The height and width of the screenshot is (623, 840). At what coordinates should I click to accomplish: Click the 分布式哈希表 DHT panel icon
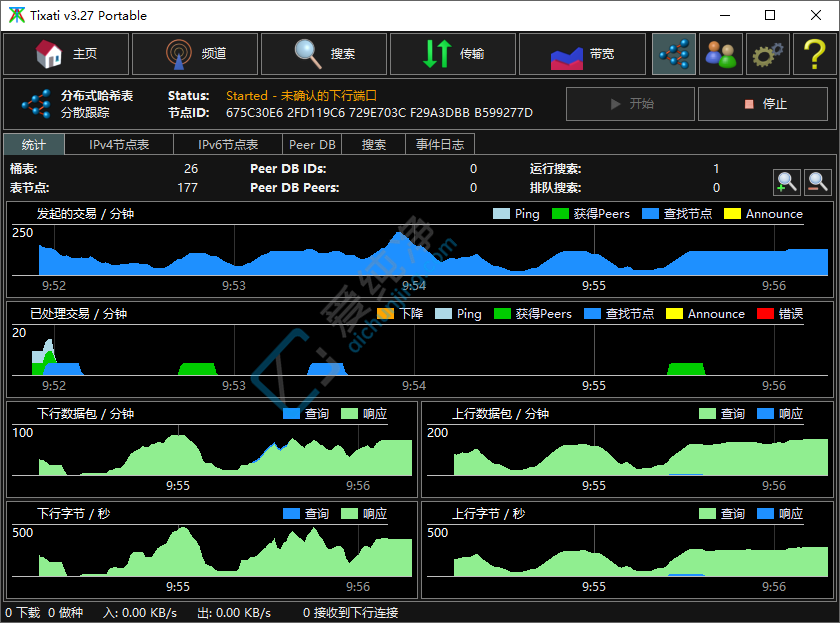(36, 103)
